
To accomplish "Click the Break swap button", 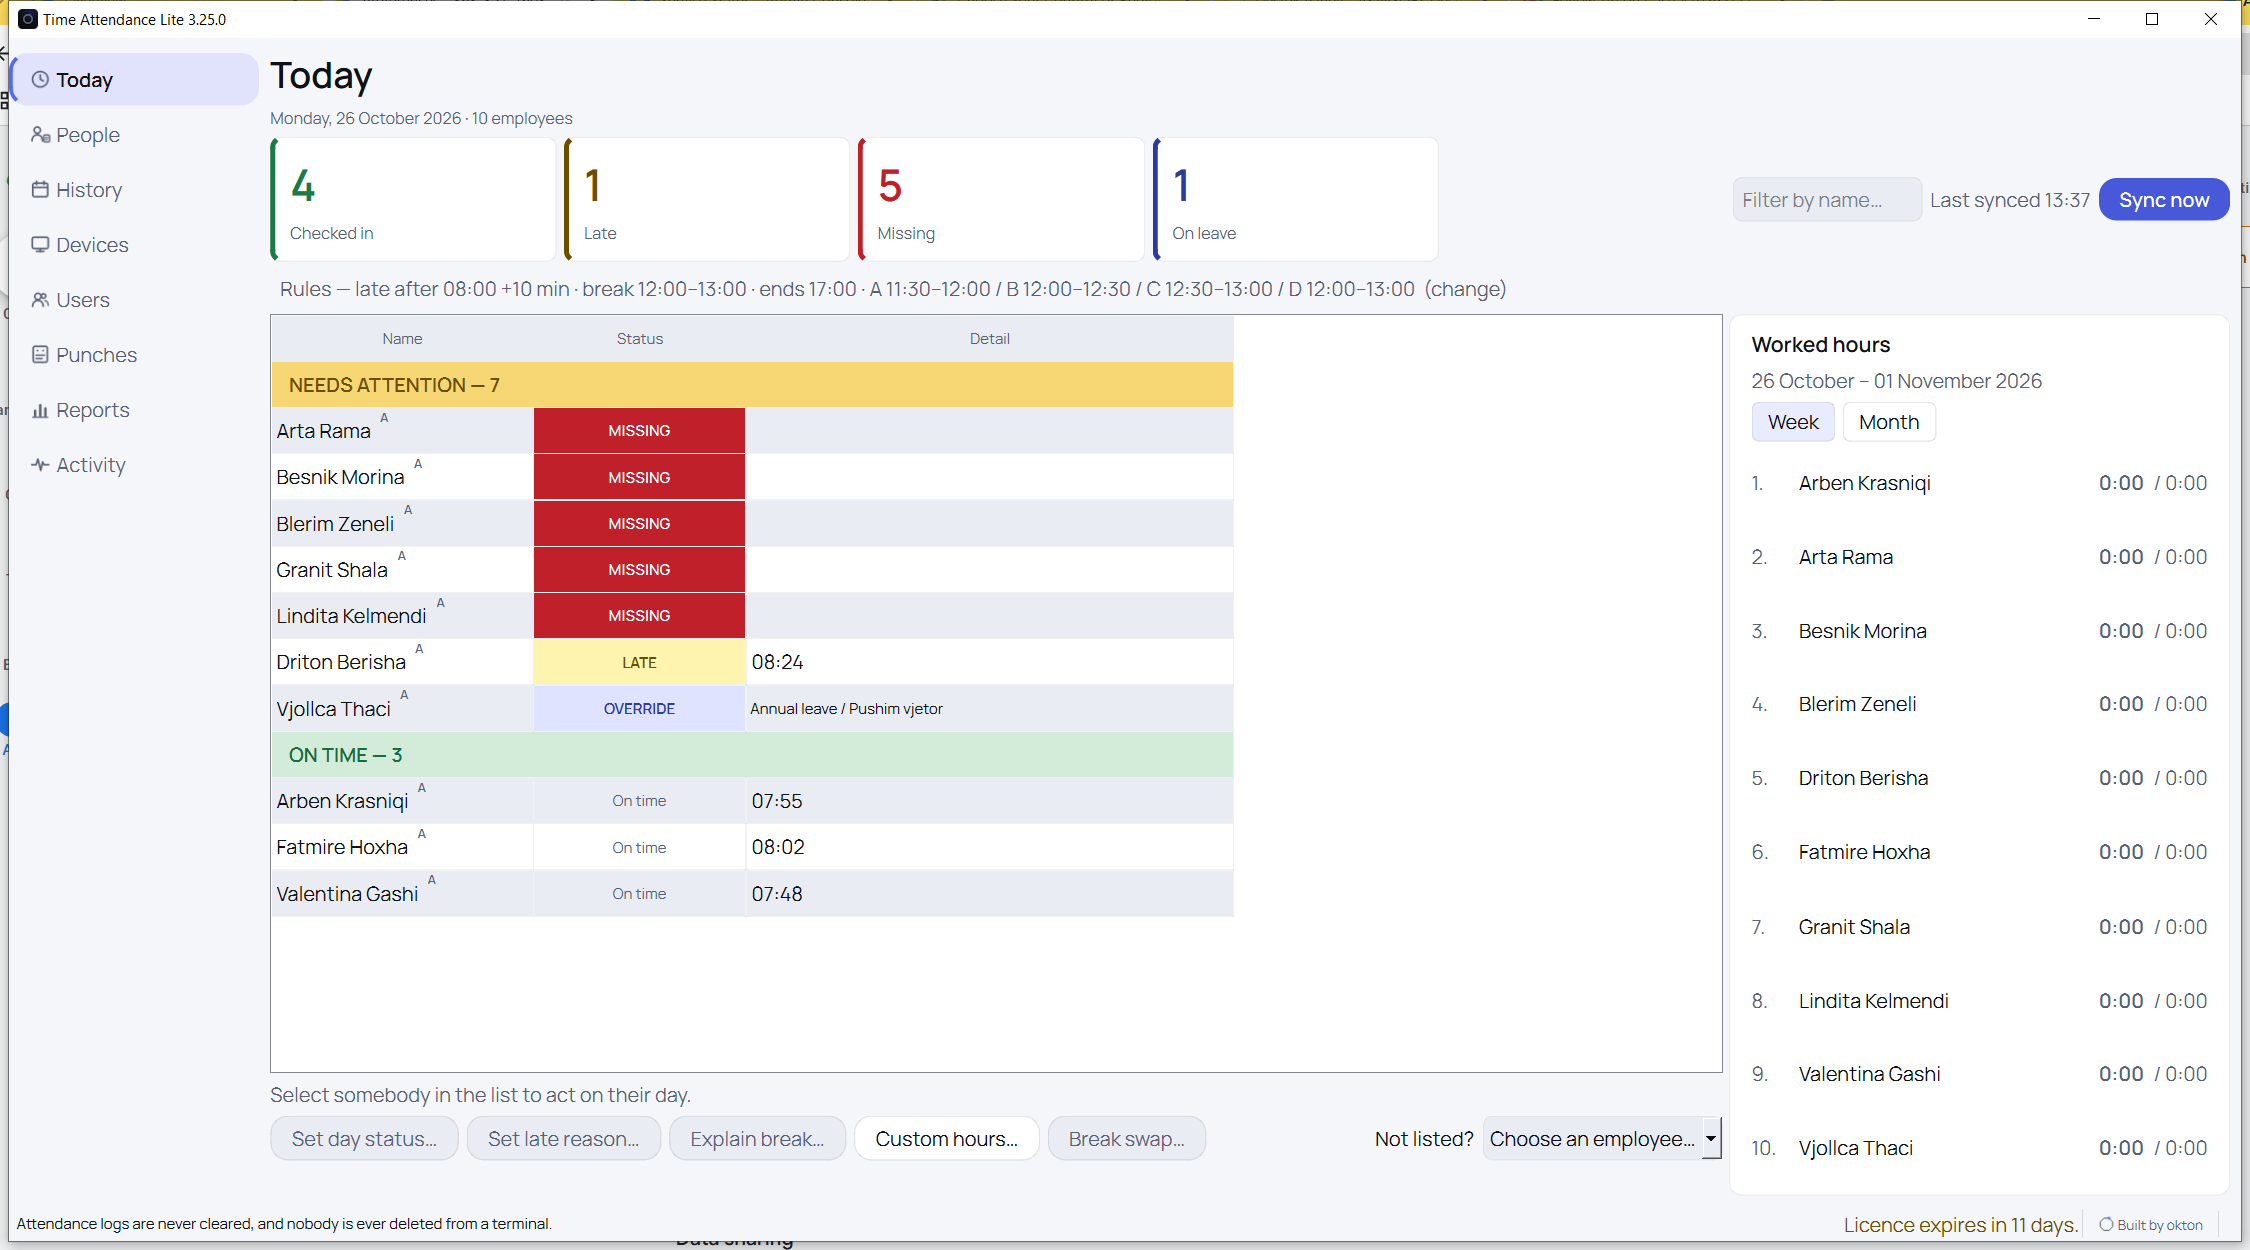I will click(x=1126, y=1139).
